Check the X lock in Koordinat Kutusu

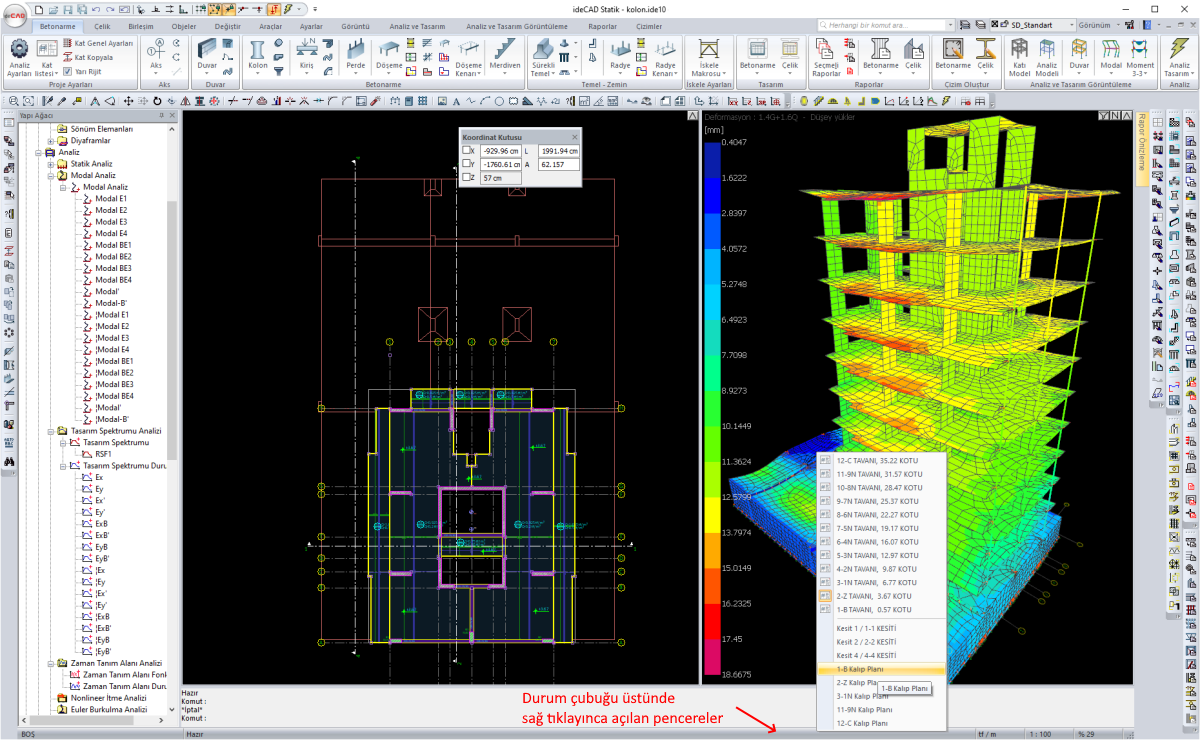[467, 150]
